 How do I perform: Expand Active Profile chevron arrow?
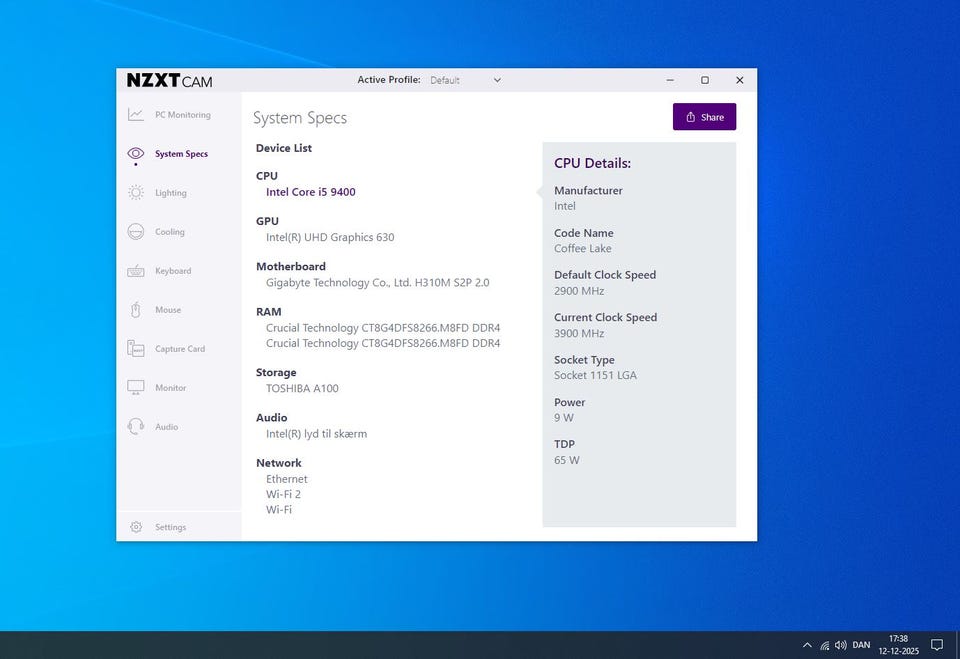[497, 80]
